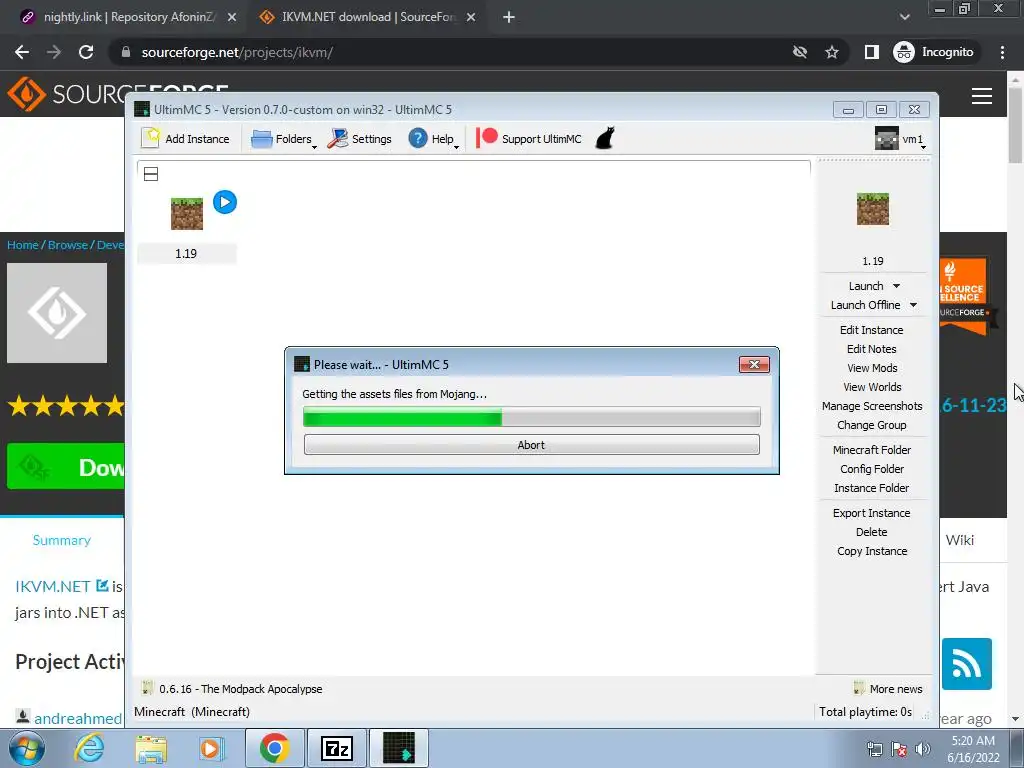Open the Chrome tab search chevron
The width and height of the screenshot is (1024, 768).
(x=904, y=17)
